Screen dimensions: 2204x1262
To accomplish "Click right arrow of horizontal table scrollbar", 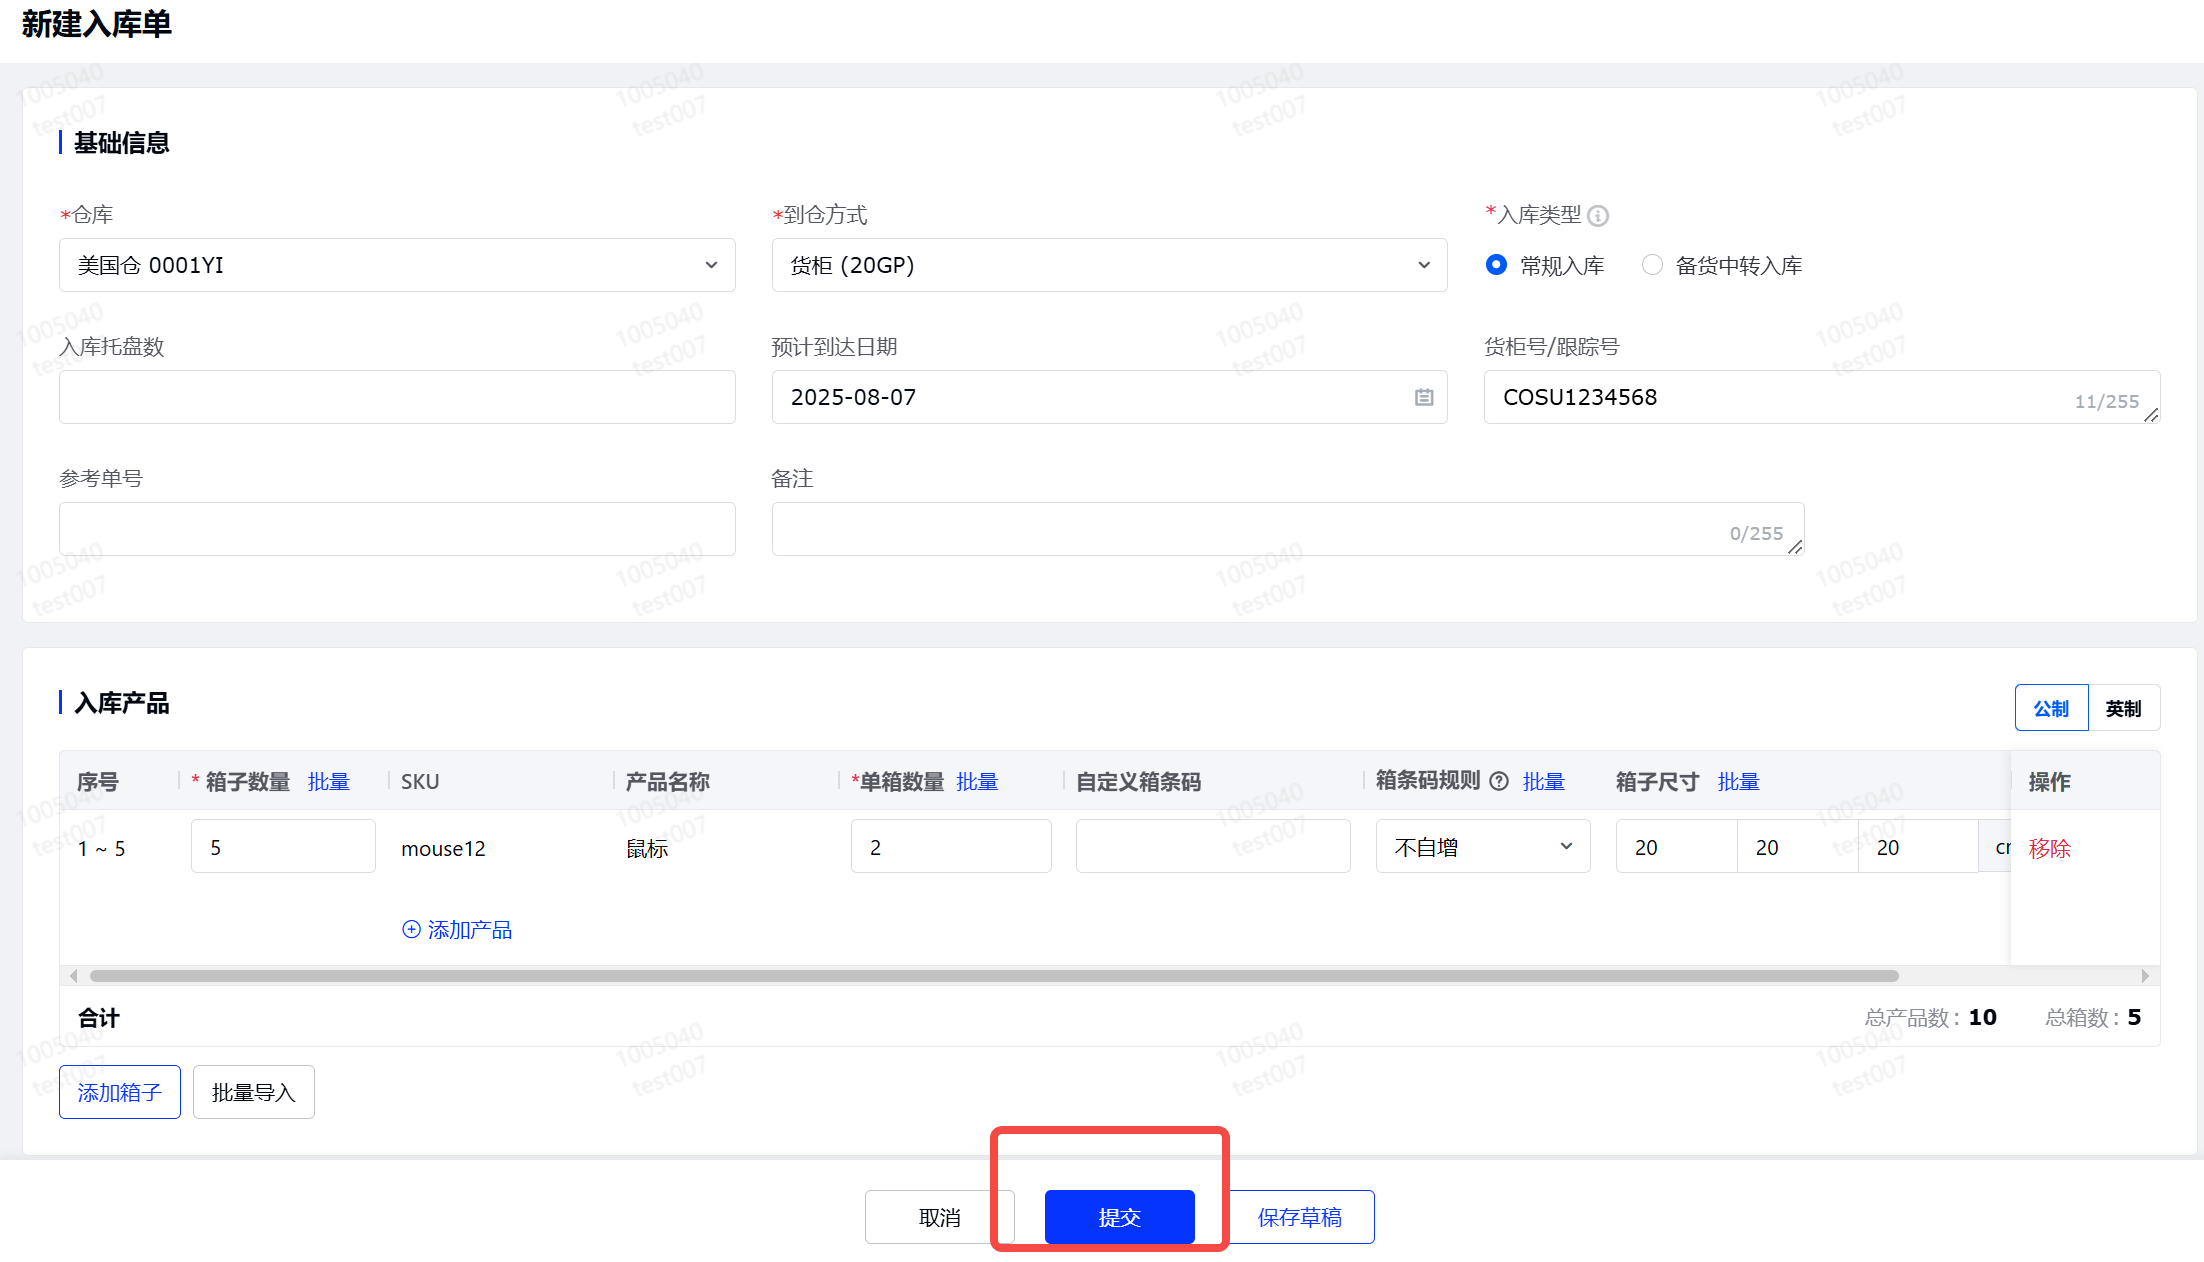I will point(2144,976).
